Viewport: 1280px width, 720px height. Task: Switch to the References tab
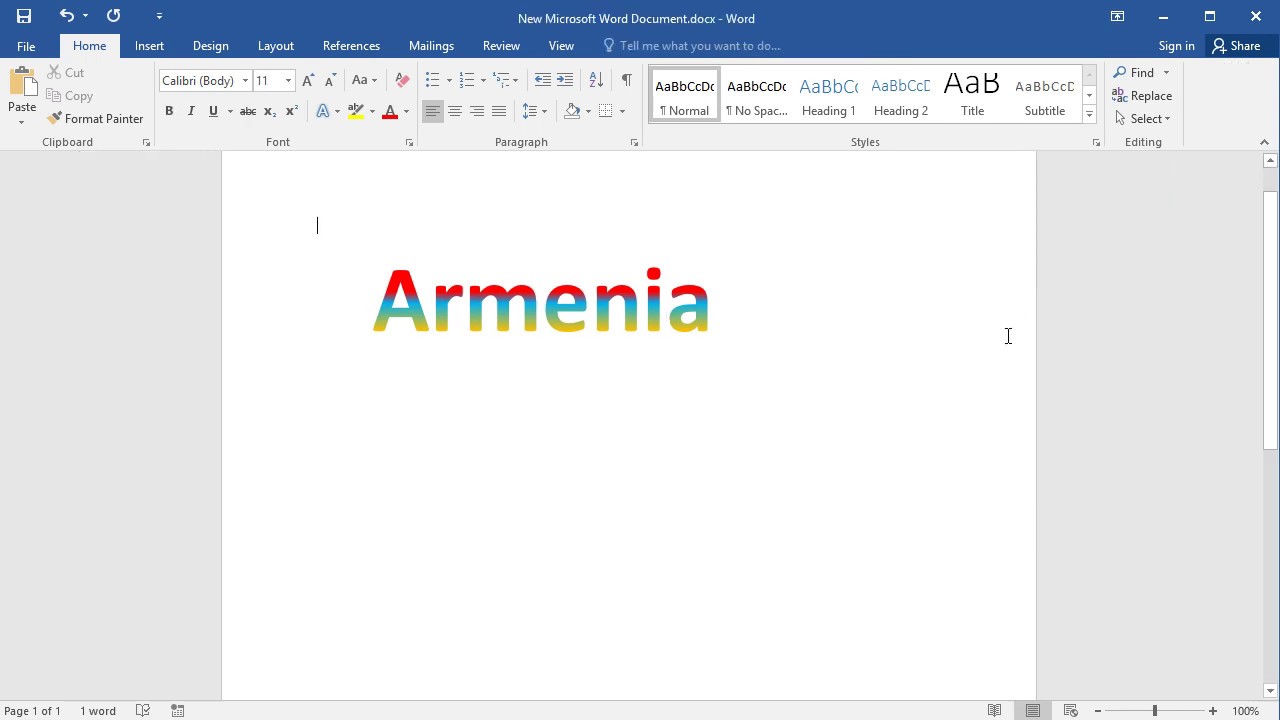click(x=351, y=46)
